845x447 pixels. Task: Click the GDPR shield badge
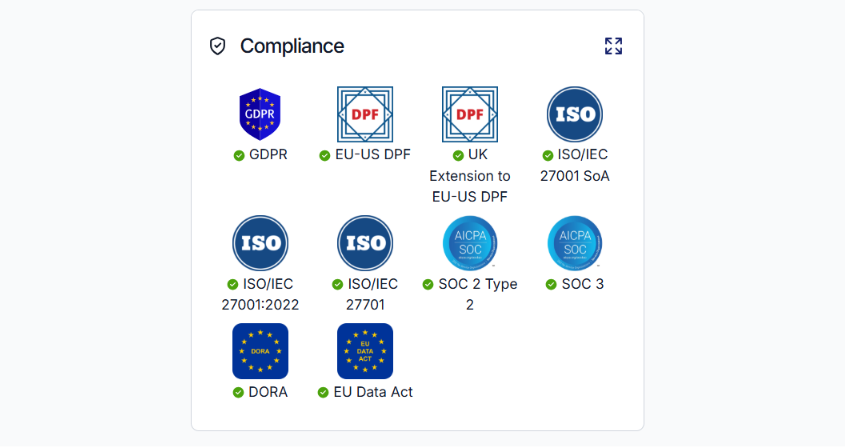[260, 114]
